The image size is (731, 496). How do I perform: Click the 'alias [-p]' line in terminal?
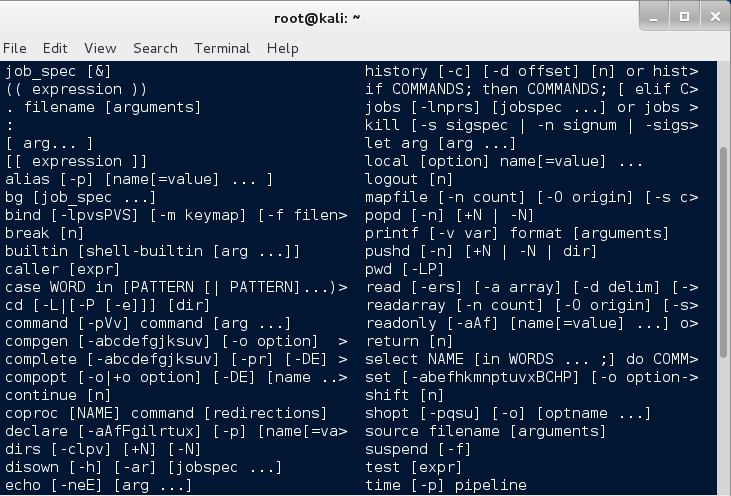[x=139, y=179]
